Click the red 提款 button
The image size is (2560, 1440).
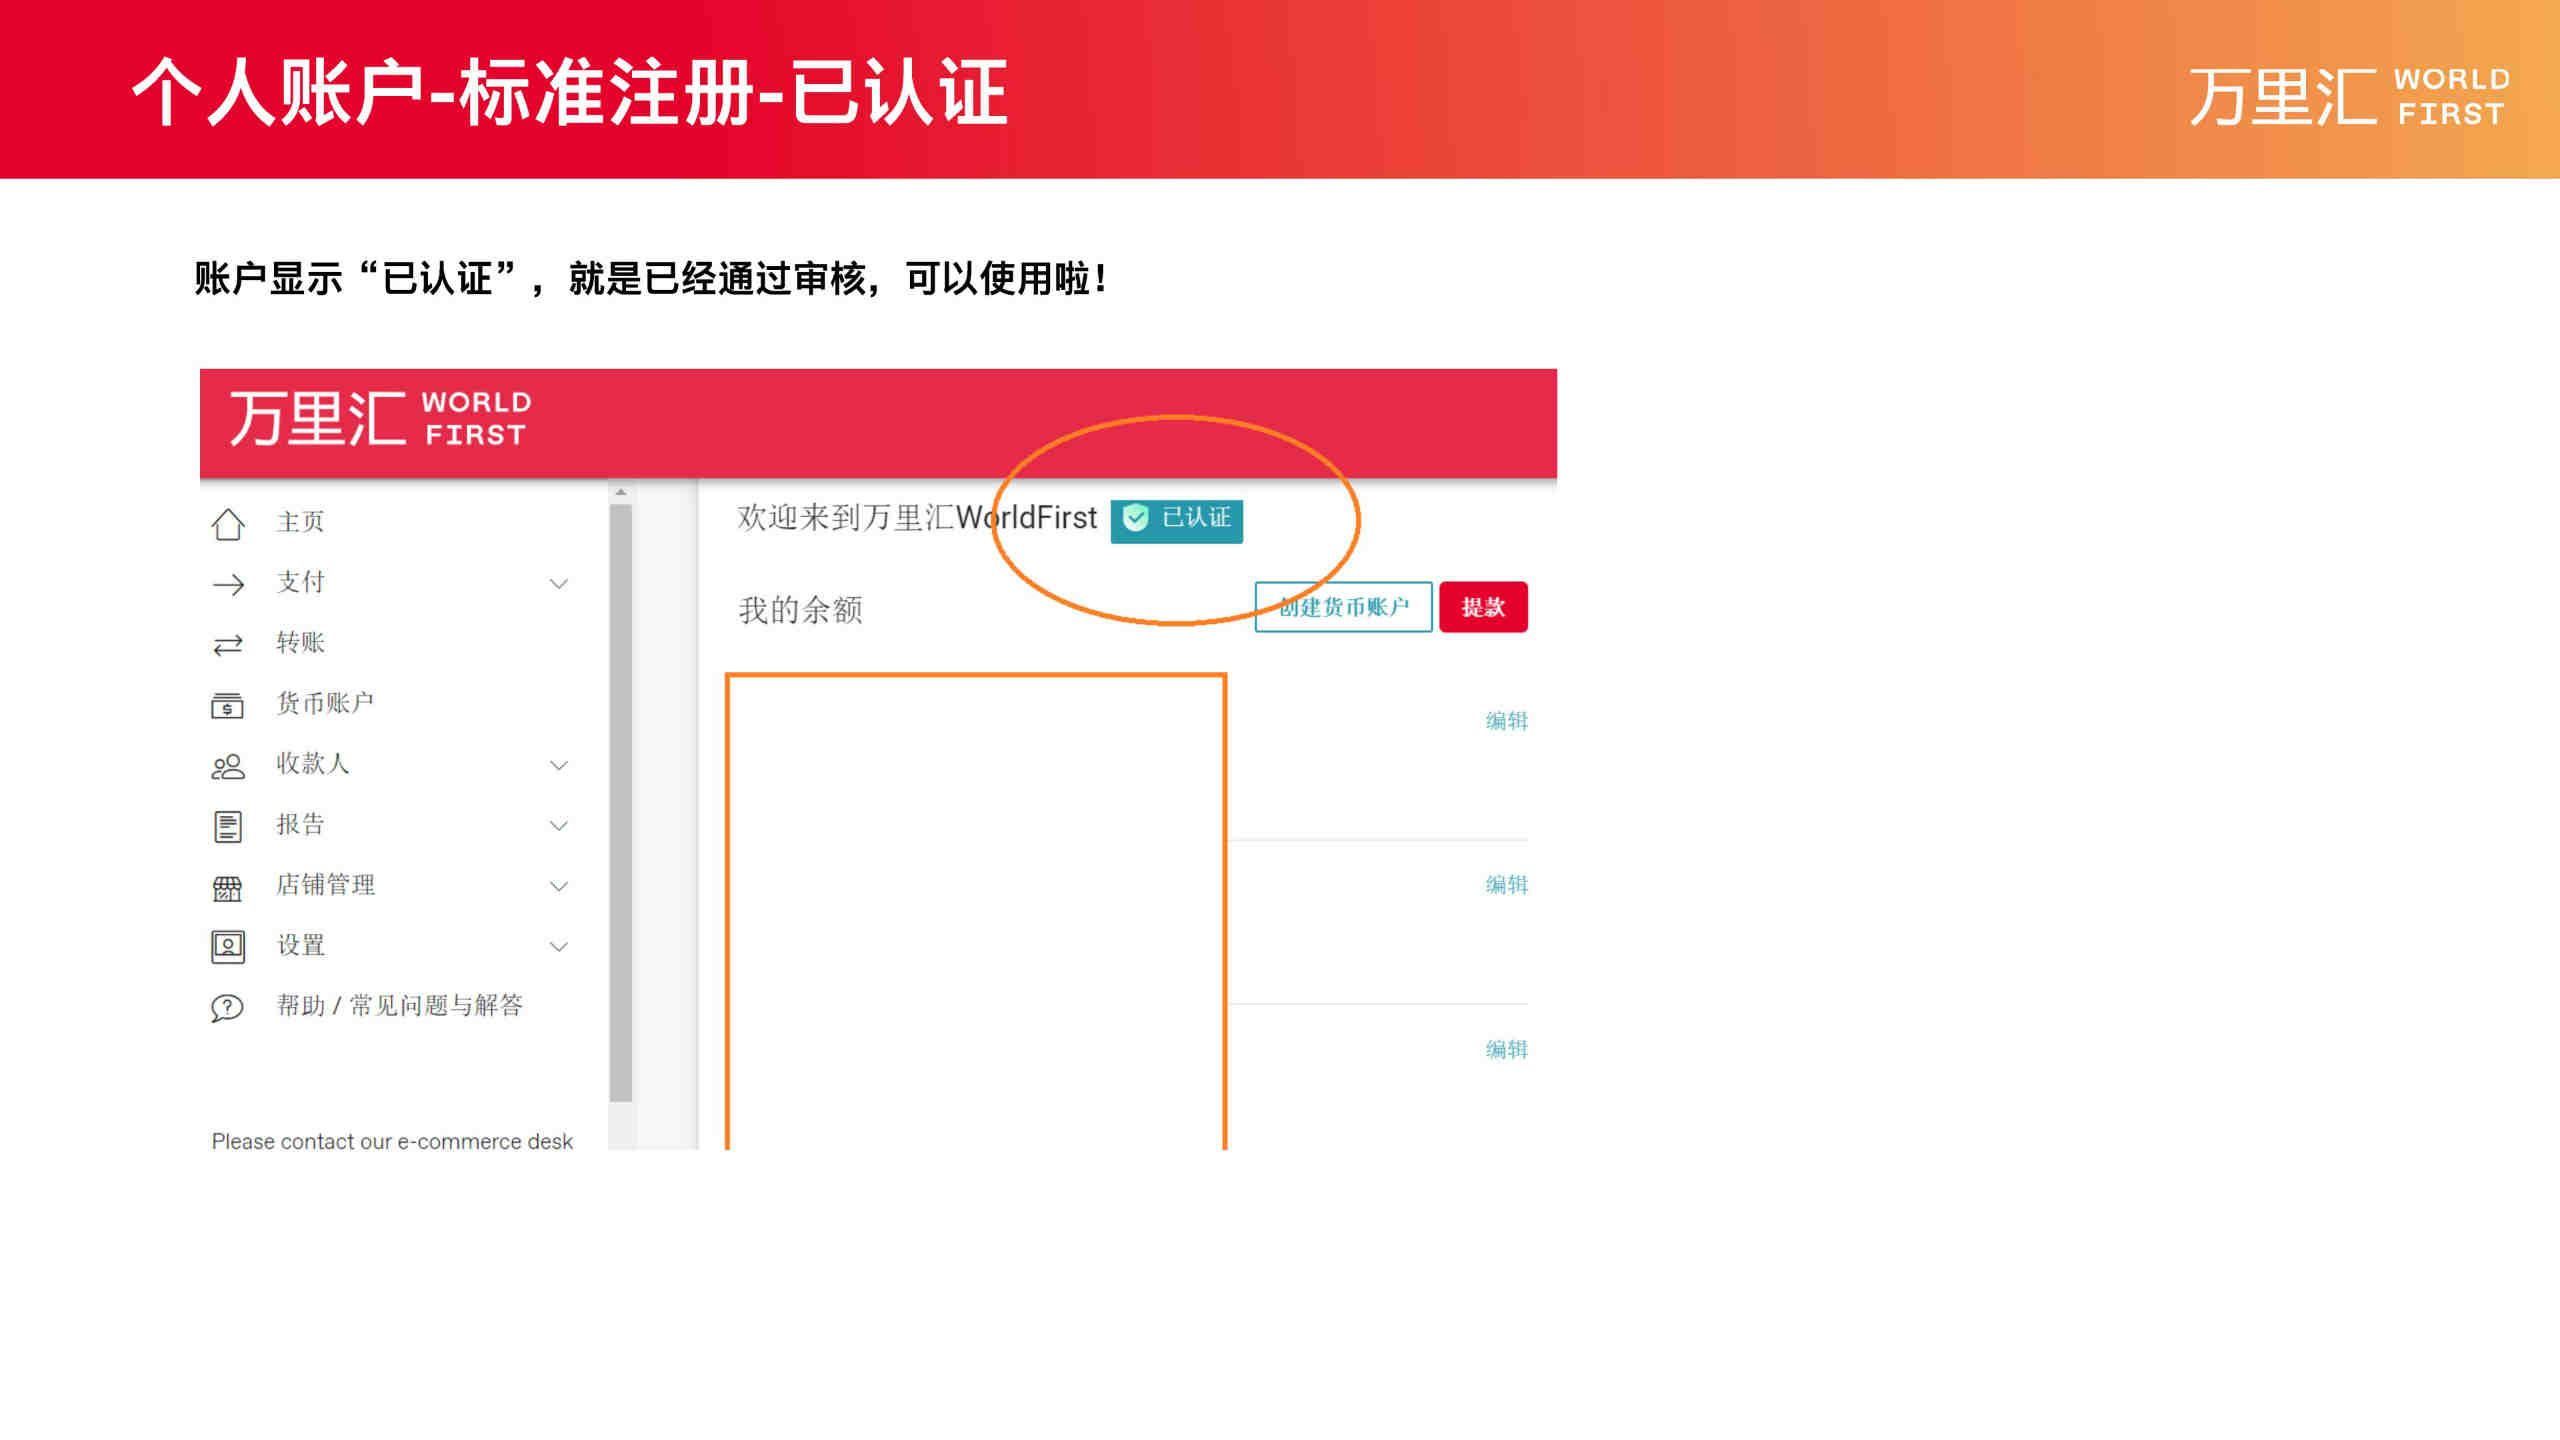coord(1483,607)
